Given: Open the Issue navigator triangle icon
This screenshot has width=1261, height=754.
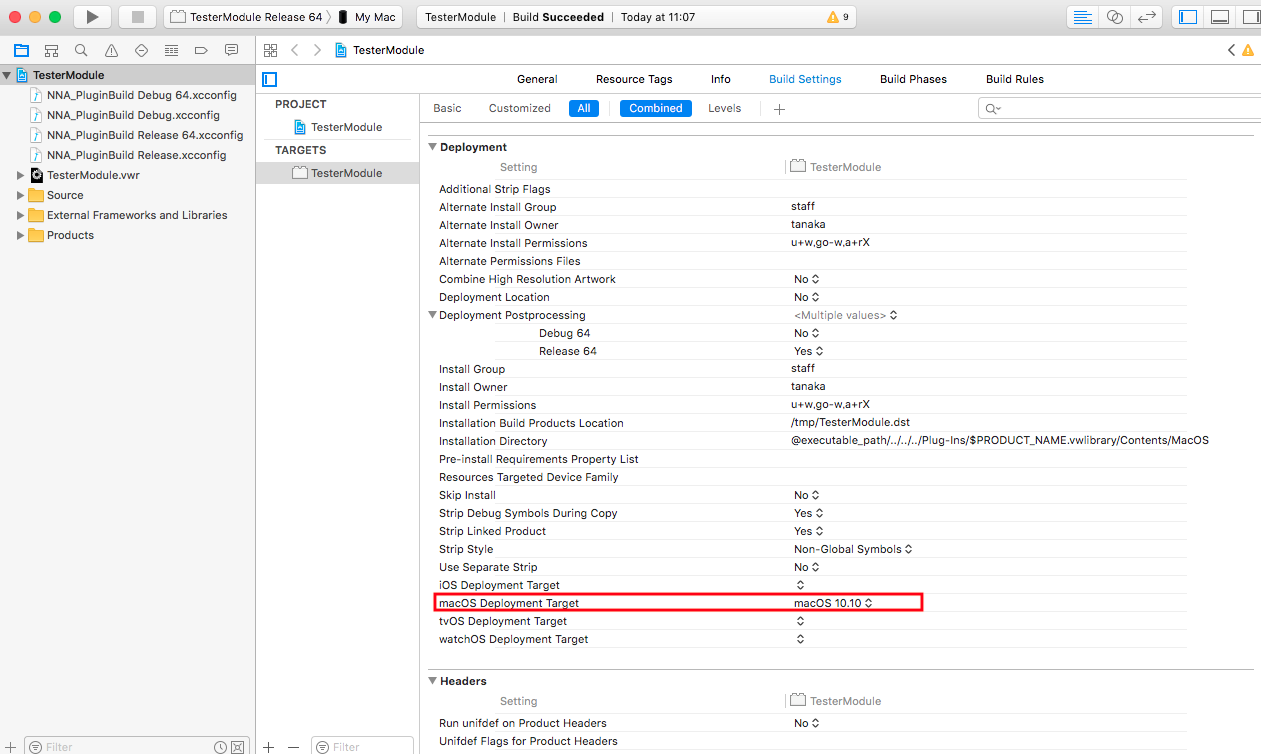Looking at the screenshot, I should click(x=111, y=50).
